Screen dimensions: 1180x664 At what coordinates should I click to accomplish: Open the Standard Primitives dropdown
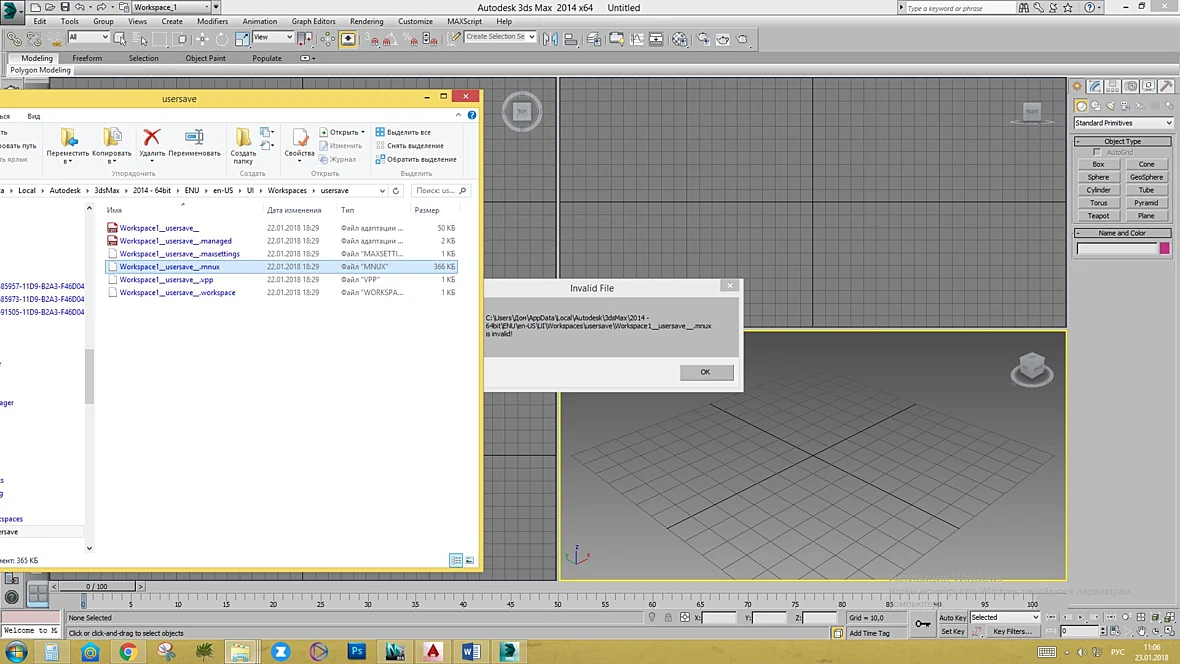pos(1123,123)
